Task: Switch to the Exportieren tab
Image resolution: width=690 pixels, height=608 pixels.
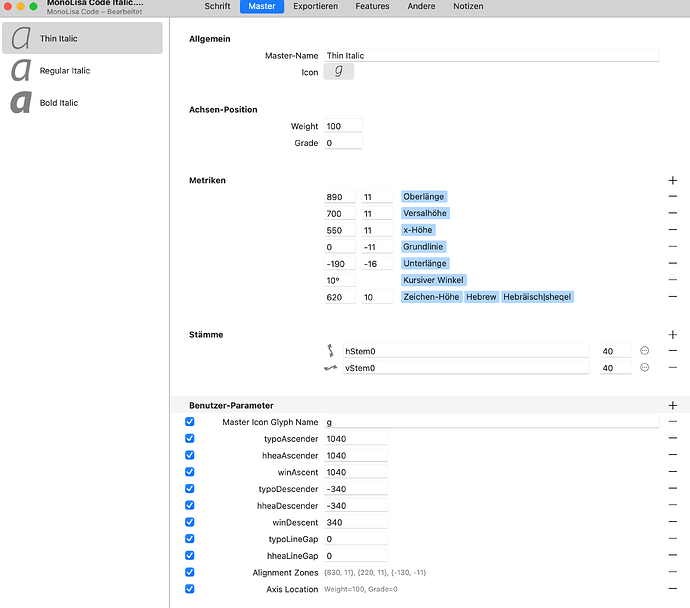Action: (316, 6)
